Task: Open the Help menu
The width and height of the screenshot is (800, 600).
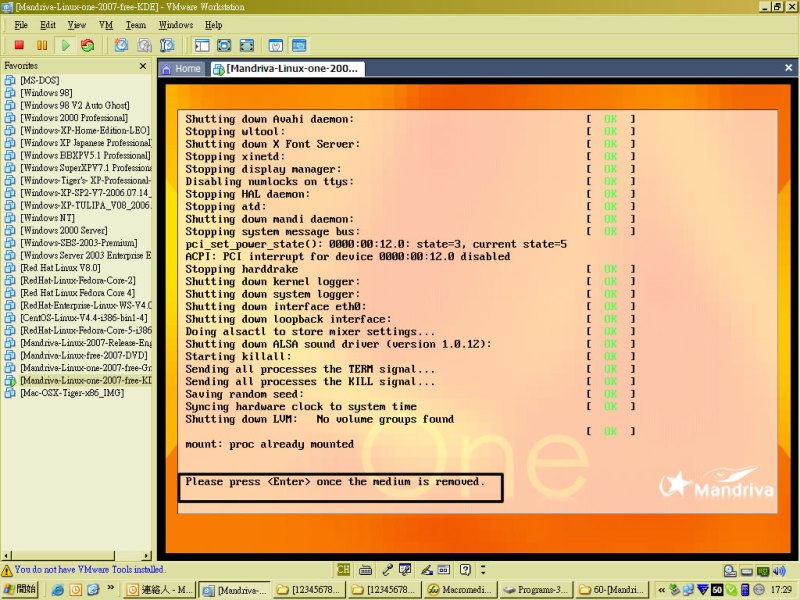Action: (213, 25)
